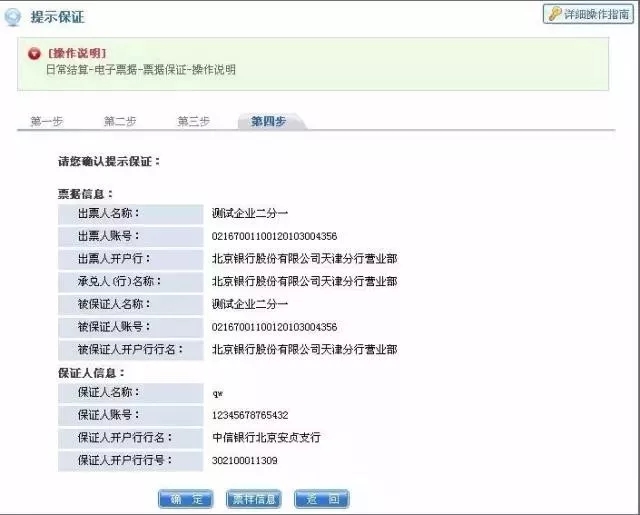
Task: Click 出票人名称 value 测试企业二分一
Action: pyautogui.click(x=250, y=213)
